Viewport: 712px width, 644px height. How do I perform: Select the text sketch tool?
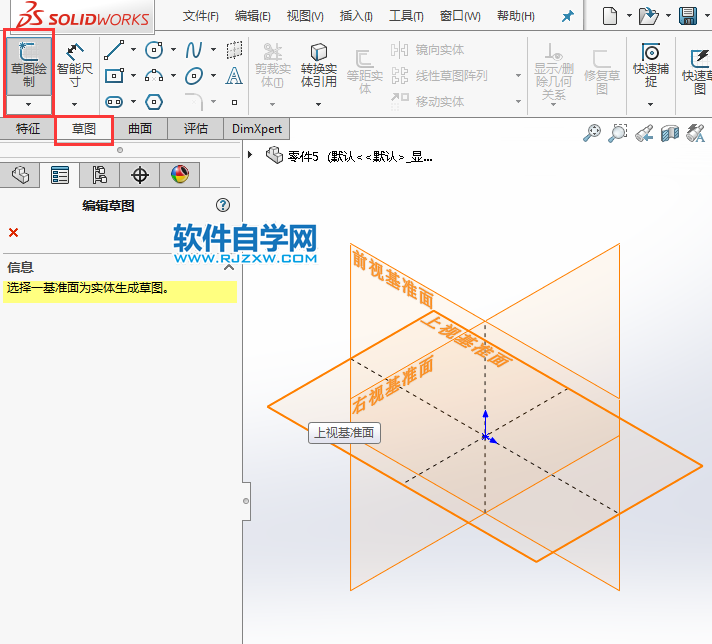234,76
